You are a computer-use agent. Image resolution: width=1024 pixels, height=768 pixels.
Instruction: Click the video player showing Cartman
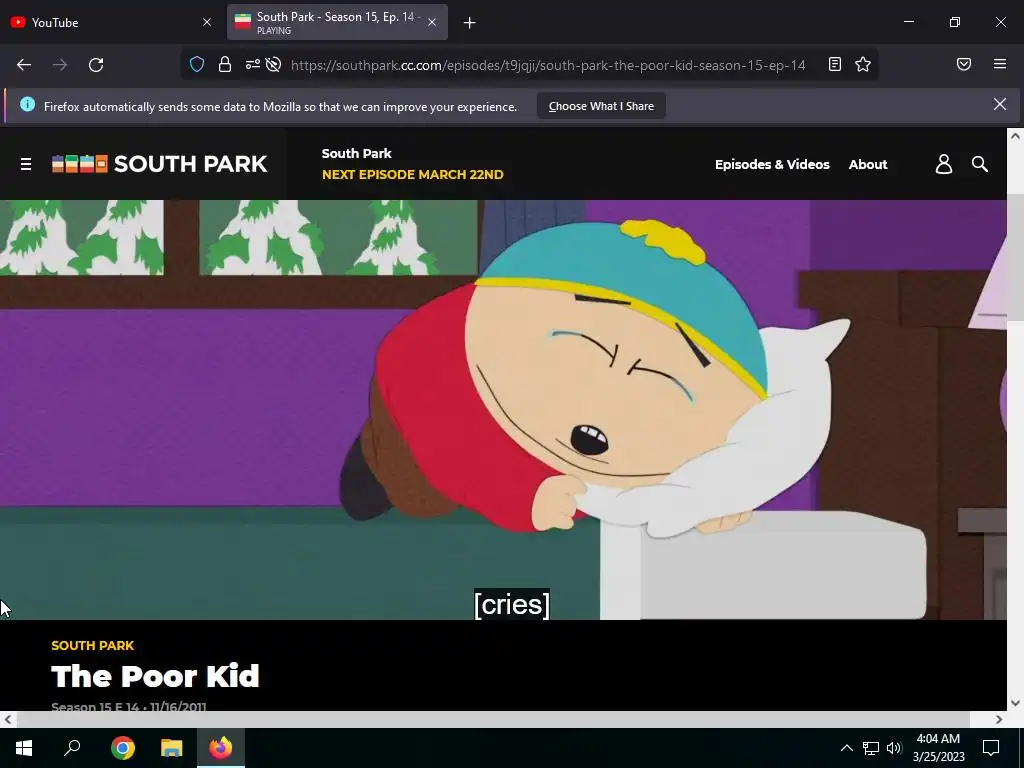point(503,409)
